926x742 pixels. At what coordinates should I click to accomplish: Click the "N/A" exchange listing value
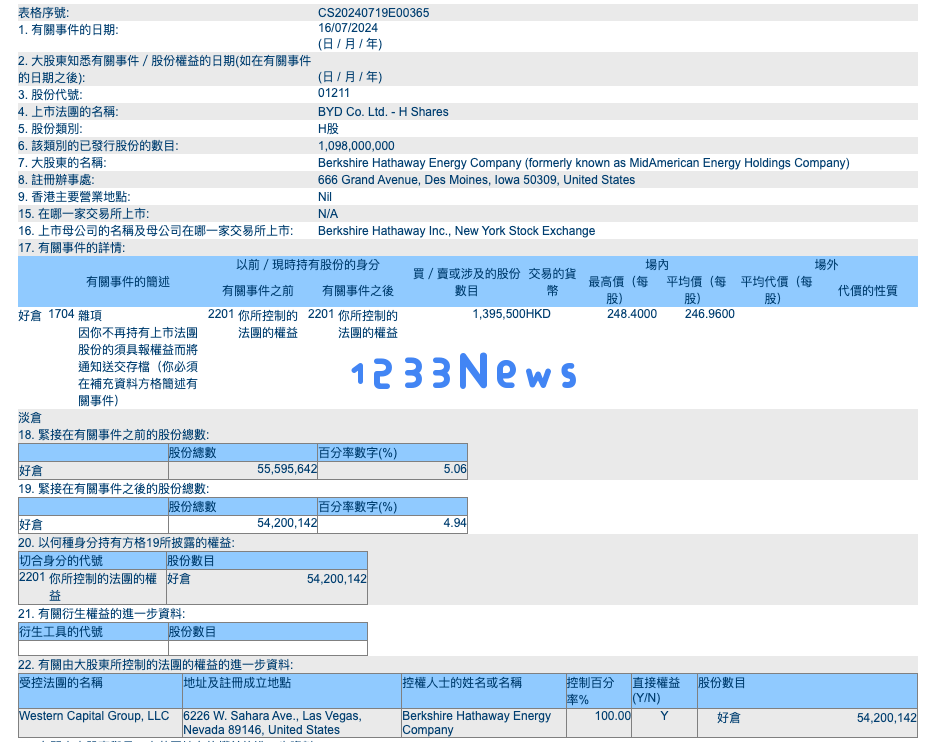tap(328, 214)
